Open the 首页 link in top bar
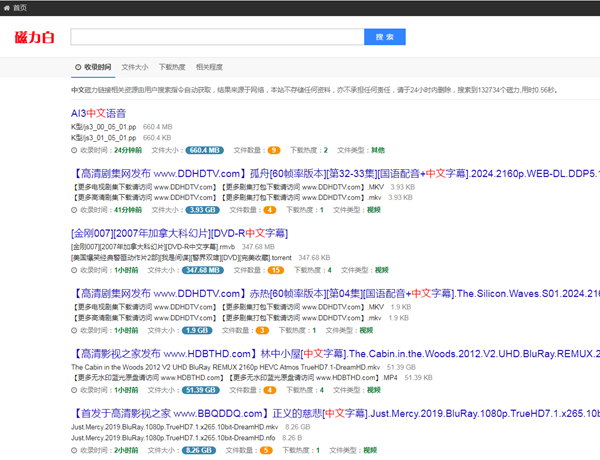 tap(20, 8)
